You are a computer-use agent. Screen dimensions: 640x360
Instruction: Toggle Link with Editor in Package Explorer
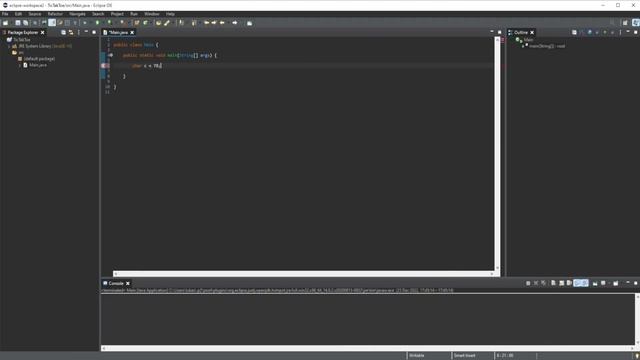[x=71, y=32]
